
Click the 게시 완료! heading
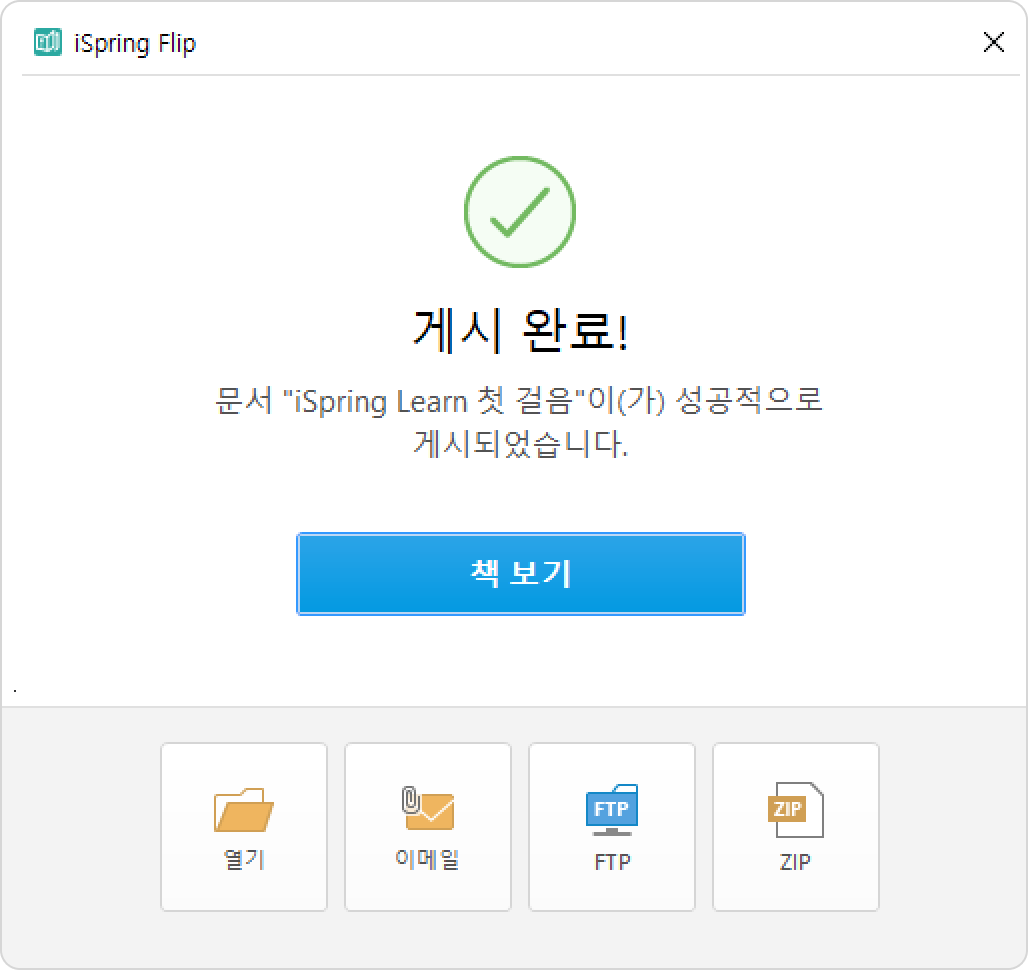click(x=521, y=331)
